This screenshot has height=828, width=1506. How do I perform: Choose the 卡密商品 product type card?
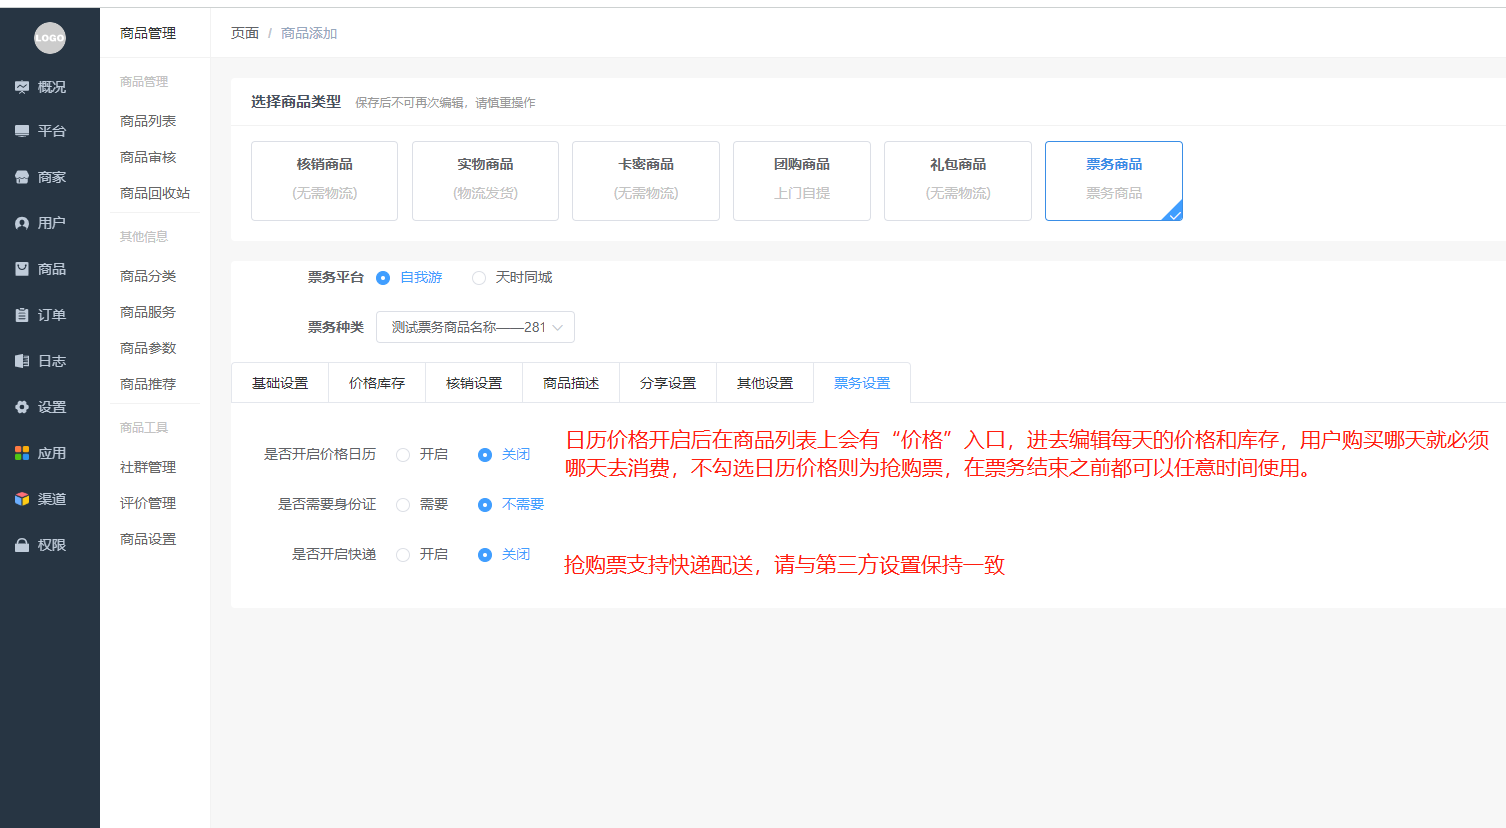645,180
